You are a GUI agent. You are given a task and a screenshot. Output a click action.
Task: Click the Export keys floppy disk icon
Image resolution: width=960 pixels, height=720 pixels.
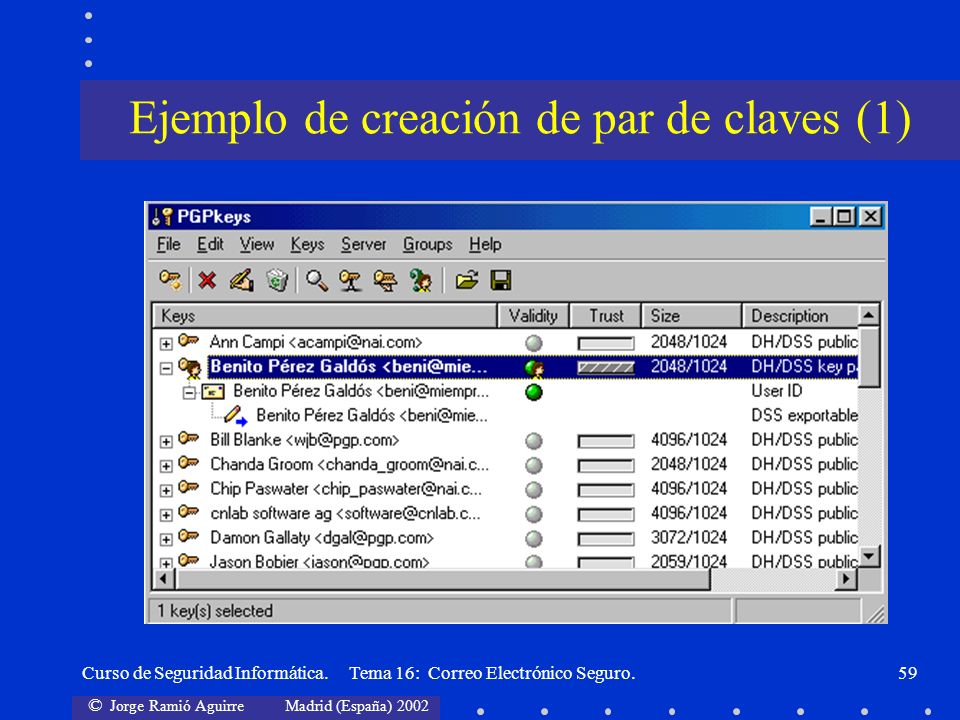[501, 280]
